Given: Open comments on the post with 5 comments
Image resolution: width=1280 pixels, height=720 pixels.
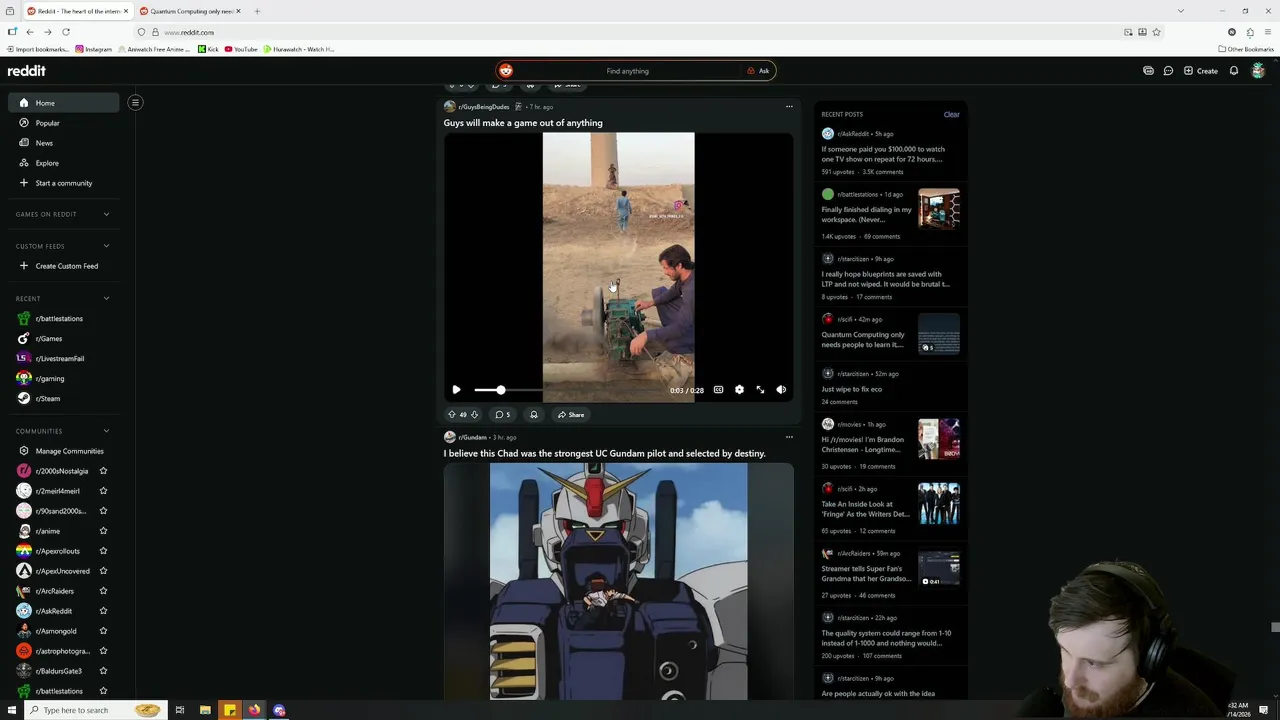Looking at the screenshot, I should click(x=502, y=414).
